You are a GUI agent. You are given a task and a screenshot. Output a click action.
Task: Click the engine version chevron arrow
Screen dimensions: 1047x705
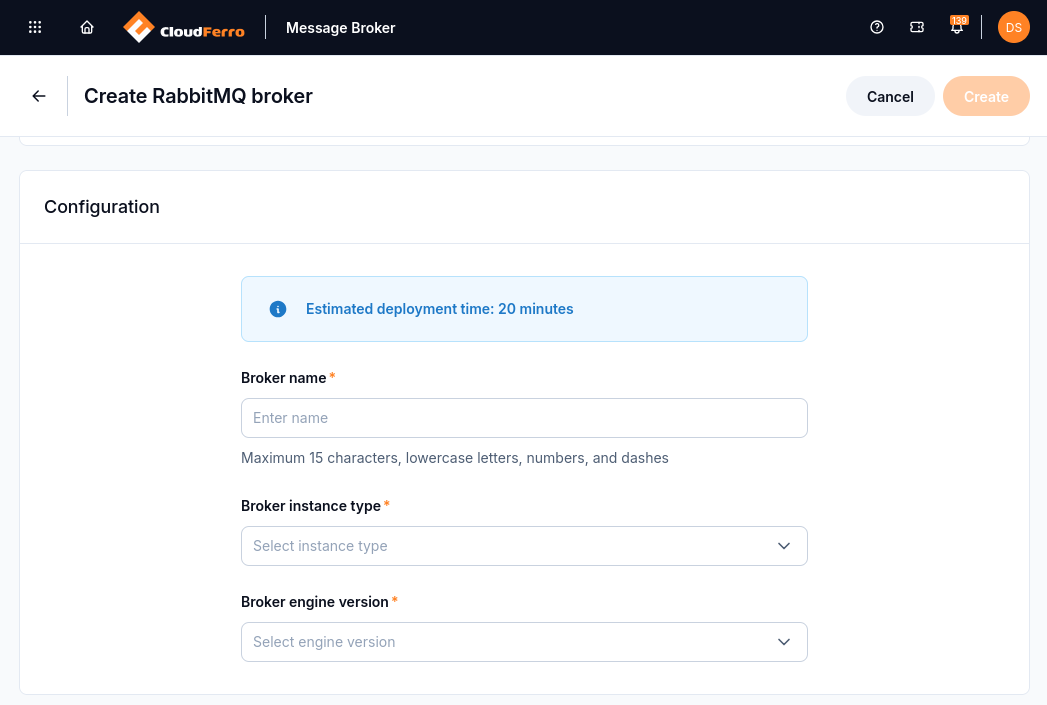pos(784,642)
